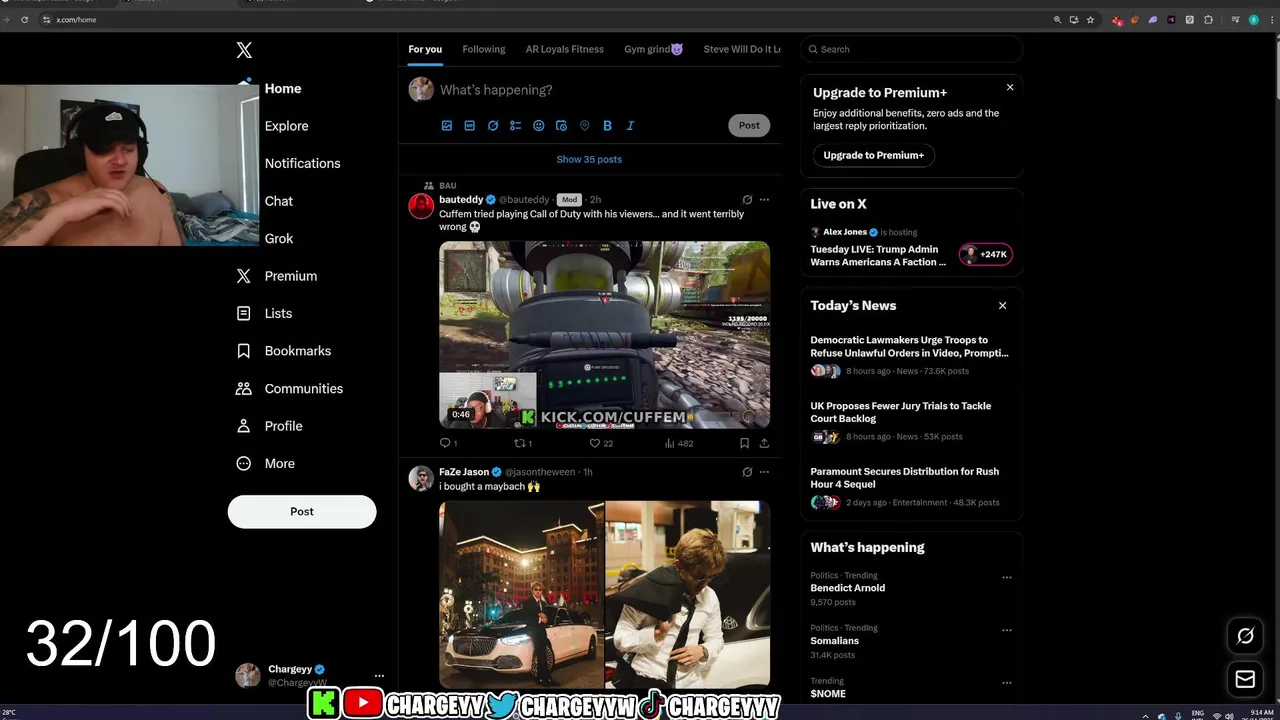This screenshot has height=720, width=1280.
Task: Open the Lists icon in sidebar
Action: (x=243, y=313)
